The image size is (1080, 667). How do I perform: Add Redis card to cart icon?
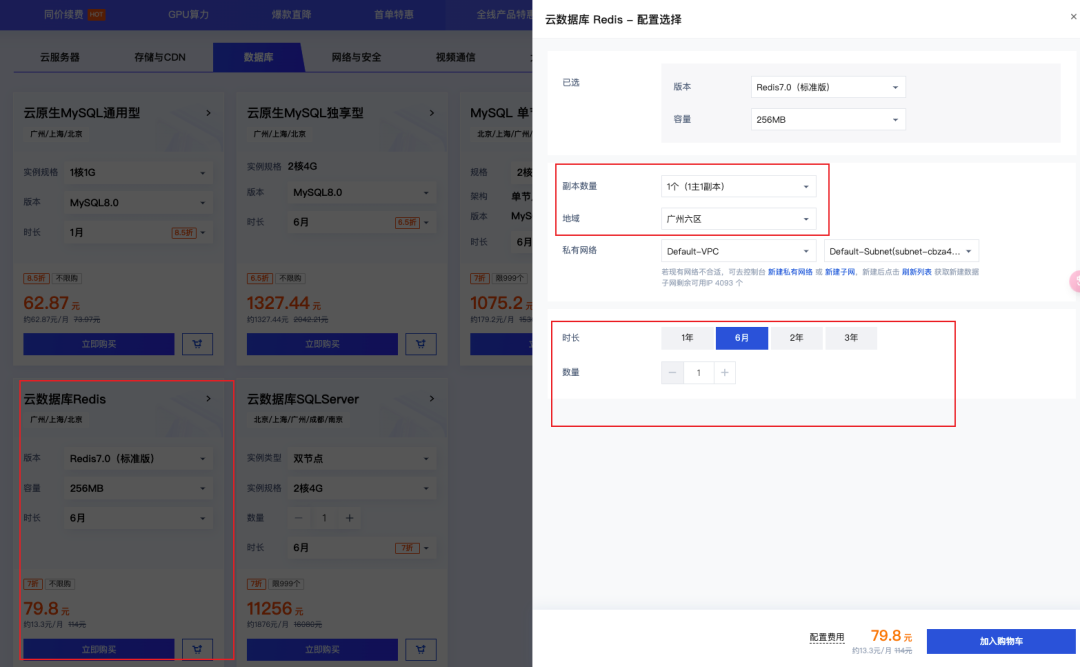coord(198,649)
